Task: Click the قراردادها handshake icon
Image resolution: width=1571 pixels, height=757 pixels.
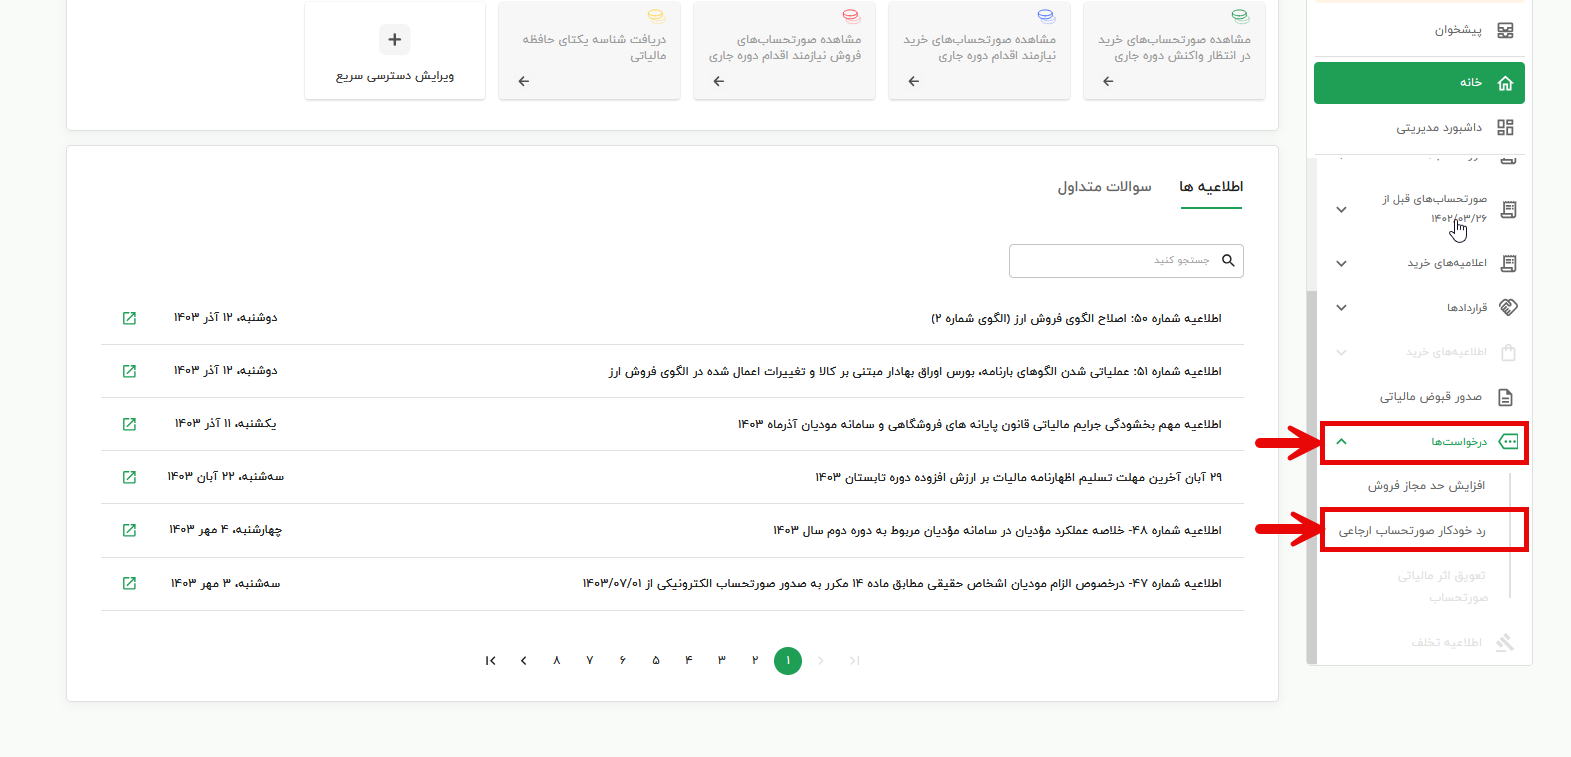Action: (x=1509, y=307)
